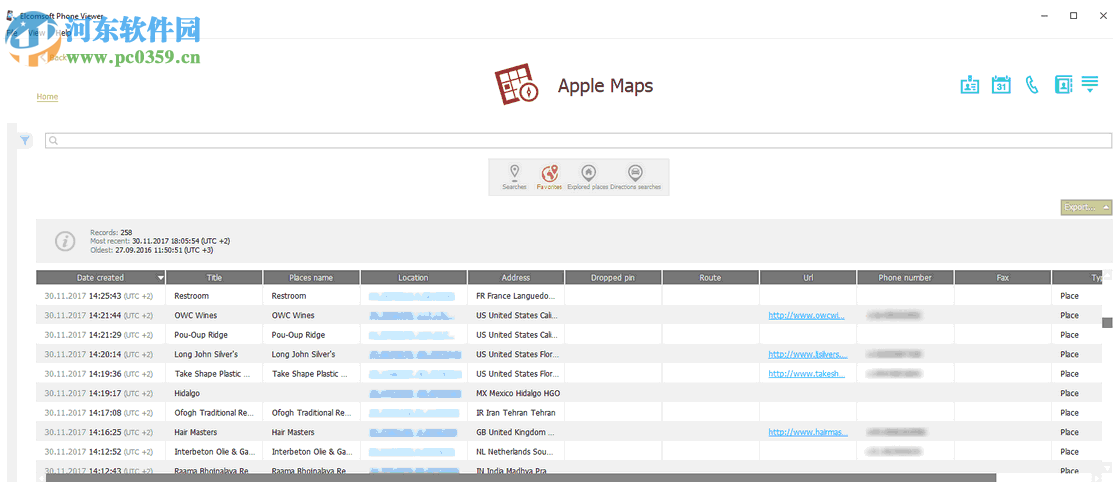This screenshot has width=1113, height=503.
Task: Sort by Date created column
Action: 101,277
